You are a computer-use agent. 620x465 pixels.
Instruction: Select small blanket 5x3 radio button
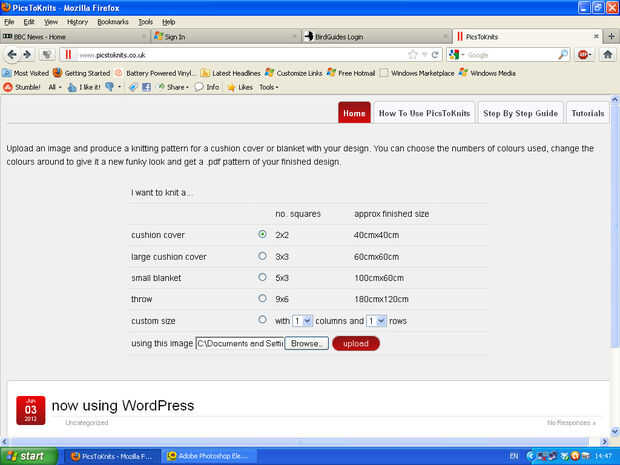(262, 277)
